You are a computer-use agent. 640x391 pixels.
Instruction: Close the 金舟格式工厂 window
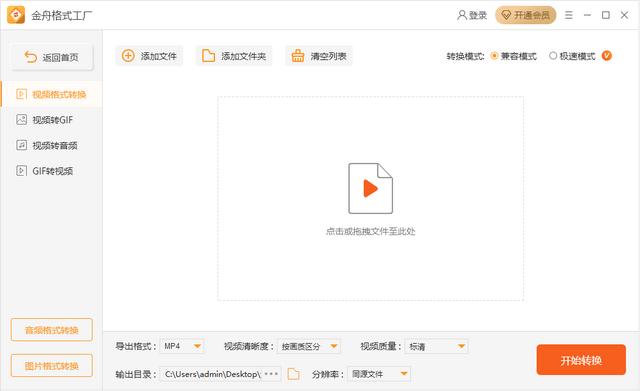pos(624,15)
